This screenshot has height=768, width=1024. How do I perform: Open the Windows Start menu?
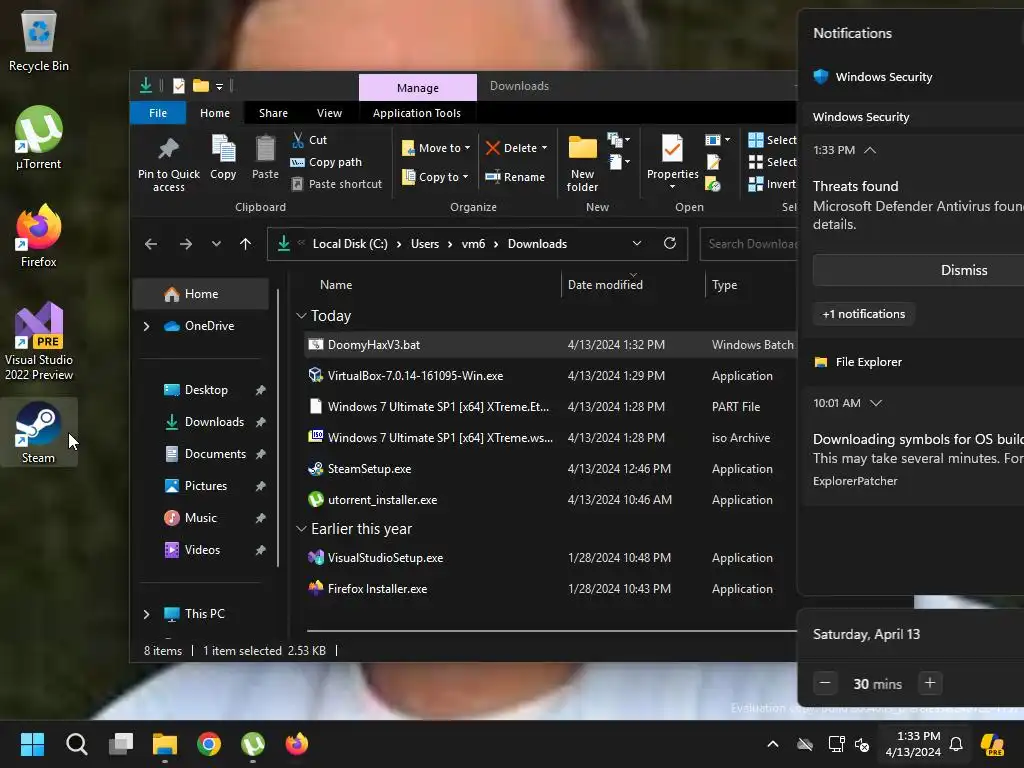[32, 744]
